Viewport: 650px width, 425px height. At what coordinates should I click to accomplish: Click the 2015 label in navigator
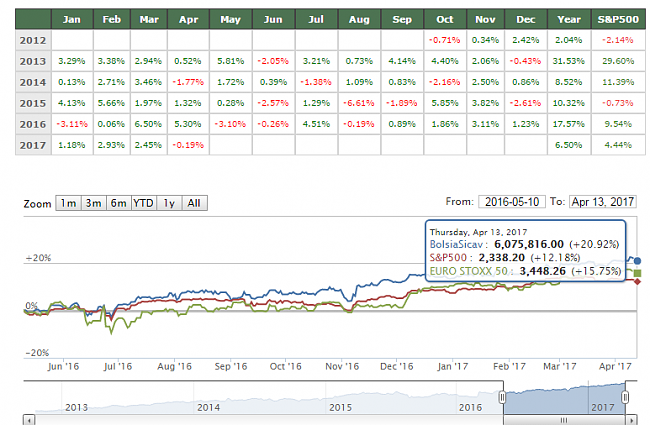340,408
